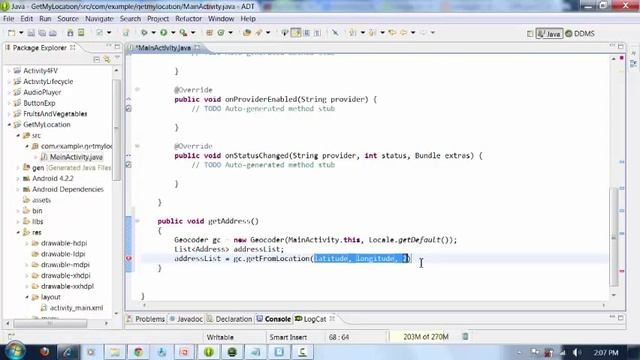Collapse the src folder node
This screenshot has width=640, height=360.
(18, 135)
